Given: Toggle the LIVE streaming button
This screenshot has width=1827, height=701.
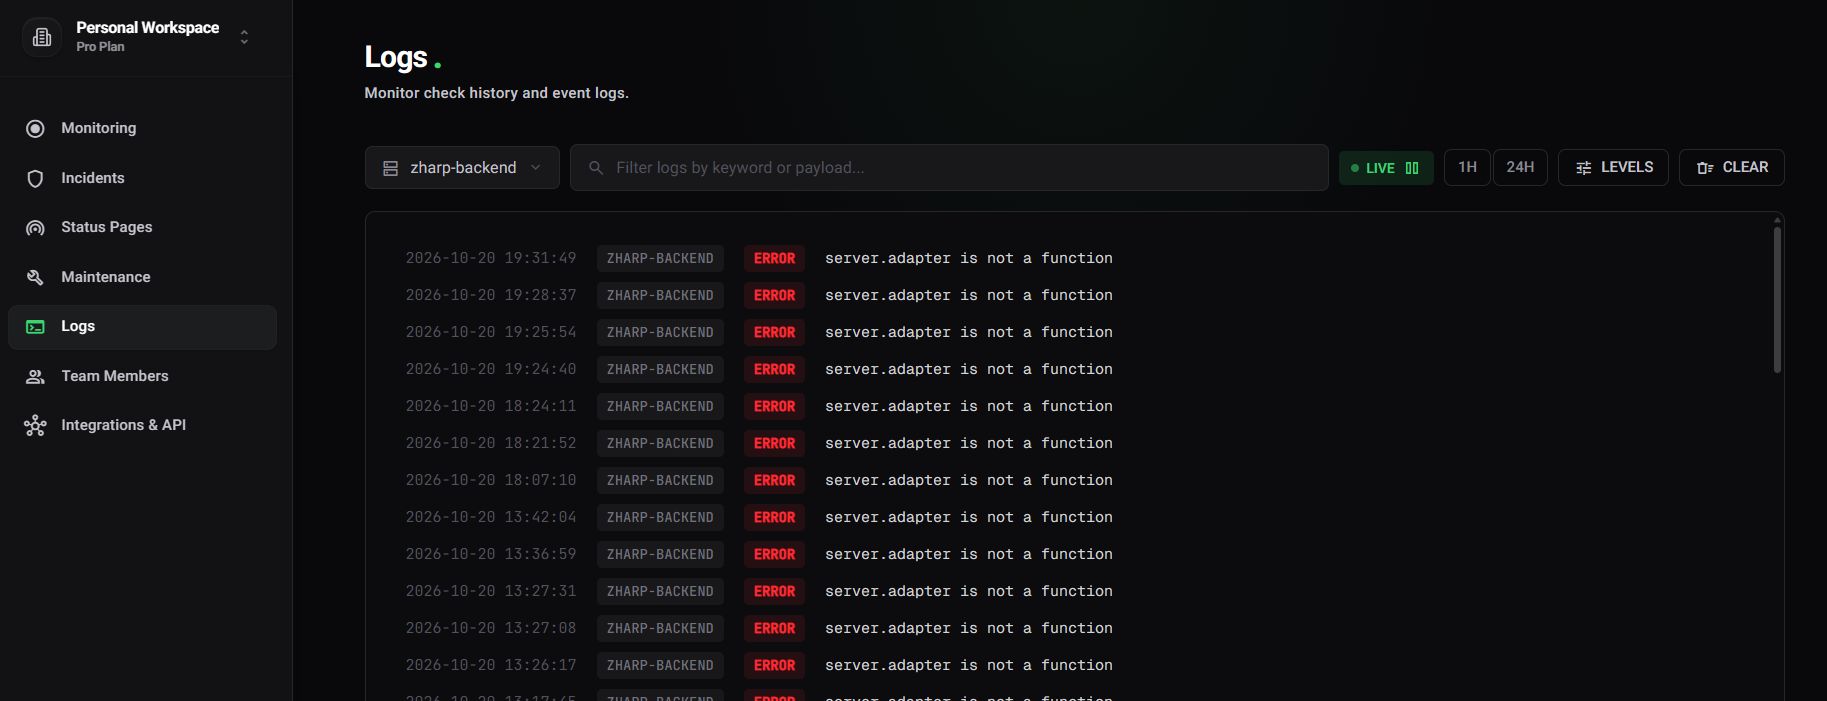Looking at the screenshot, I should tap(1386, 168).
